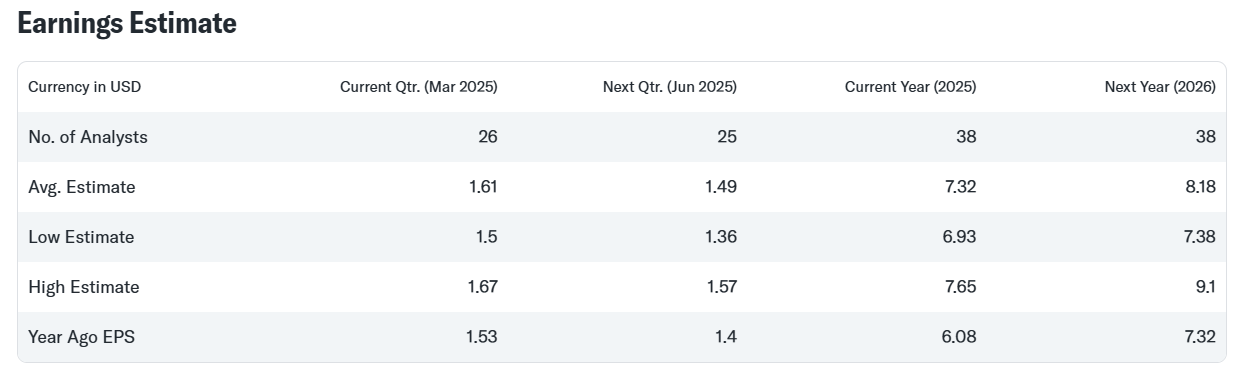Image resolution: width=1237 pixels, height=373 pixels.
Task: Select the No. of Analysts row label
Action: pyautogui.click(x=88, y=137)
